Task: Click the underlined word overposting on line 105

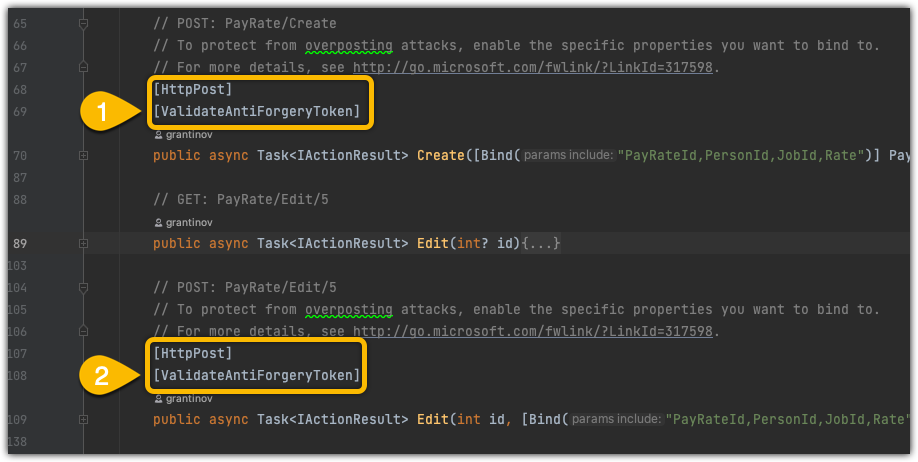Action: click(x=349, y=310)
